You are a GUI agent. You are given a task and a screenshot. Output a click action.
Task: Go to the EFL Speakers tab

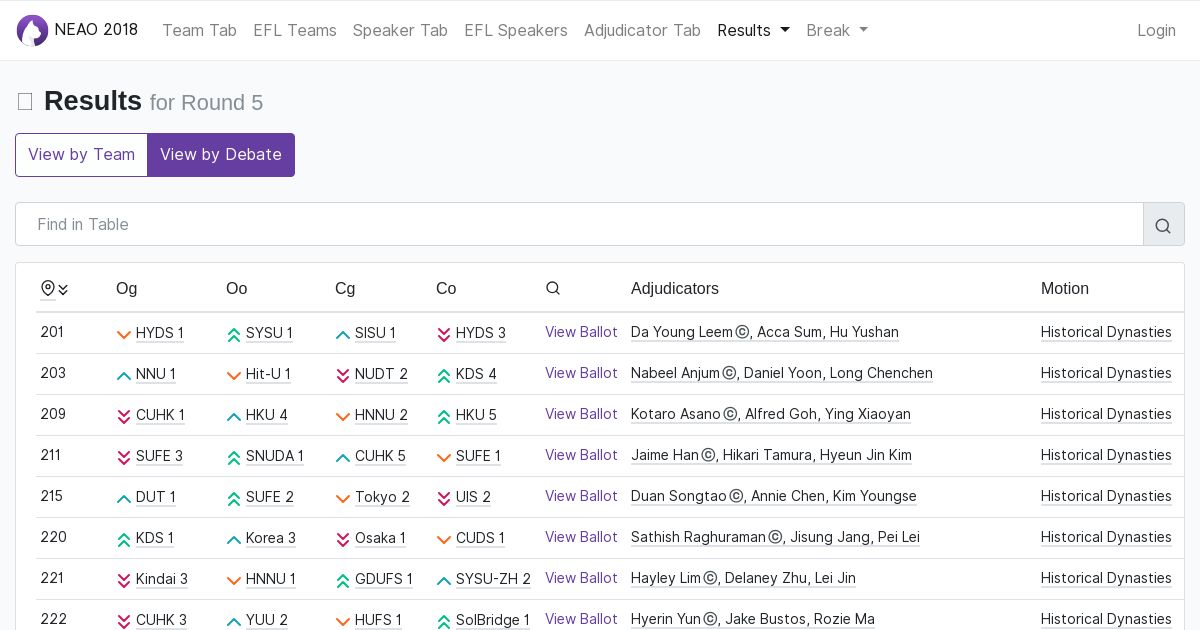(x=516, y=30)
